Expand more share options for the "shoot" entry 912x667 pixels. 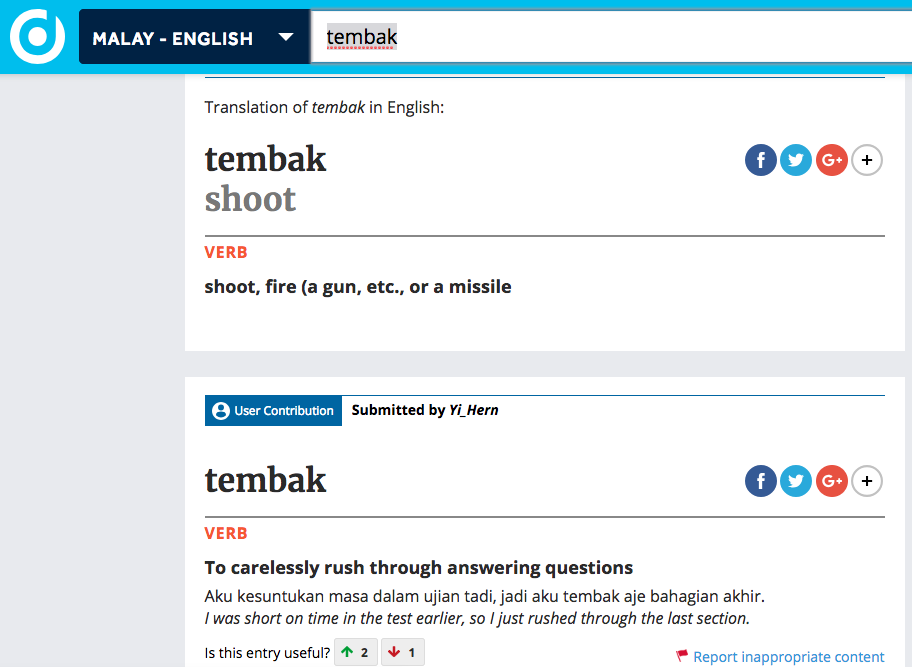point(867,159)
